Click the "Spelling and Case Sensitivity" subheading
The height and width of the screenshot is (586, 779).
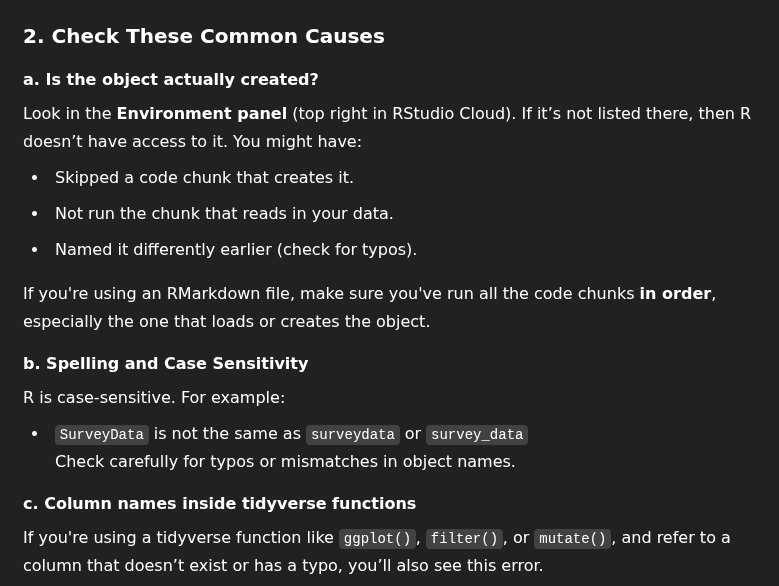pos(177,363)
